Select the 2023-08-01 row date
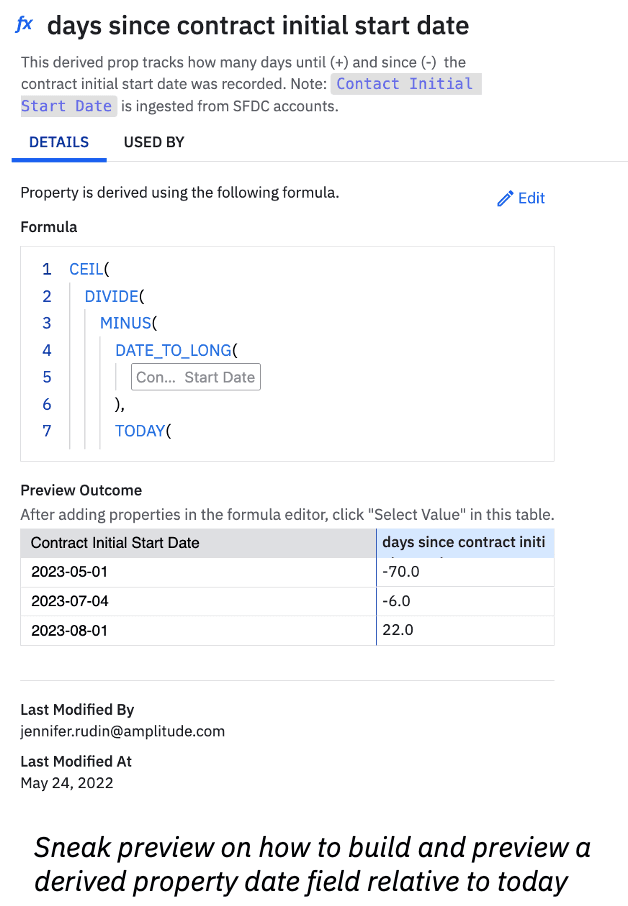The image size is (628, 906). tap(69, 630)
